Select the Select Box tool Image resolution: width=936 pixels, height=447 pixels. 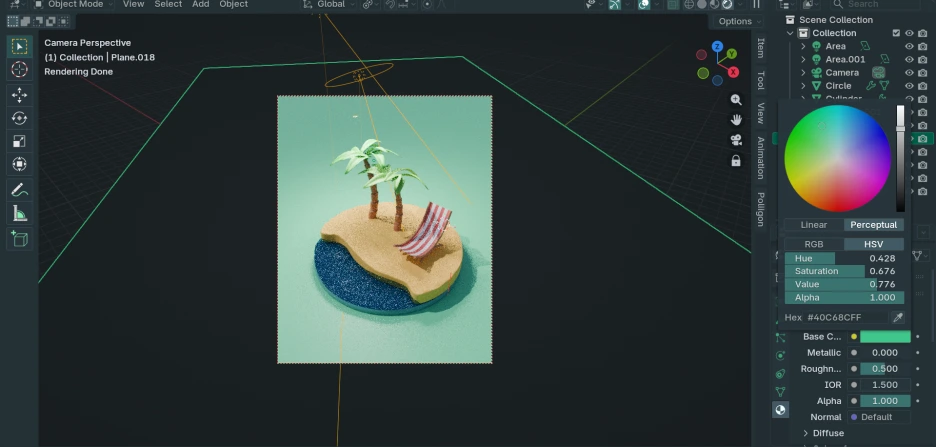point(20,47)
